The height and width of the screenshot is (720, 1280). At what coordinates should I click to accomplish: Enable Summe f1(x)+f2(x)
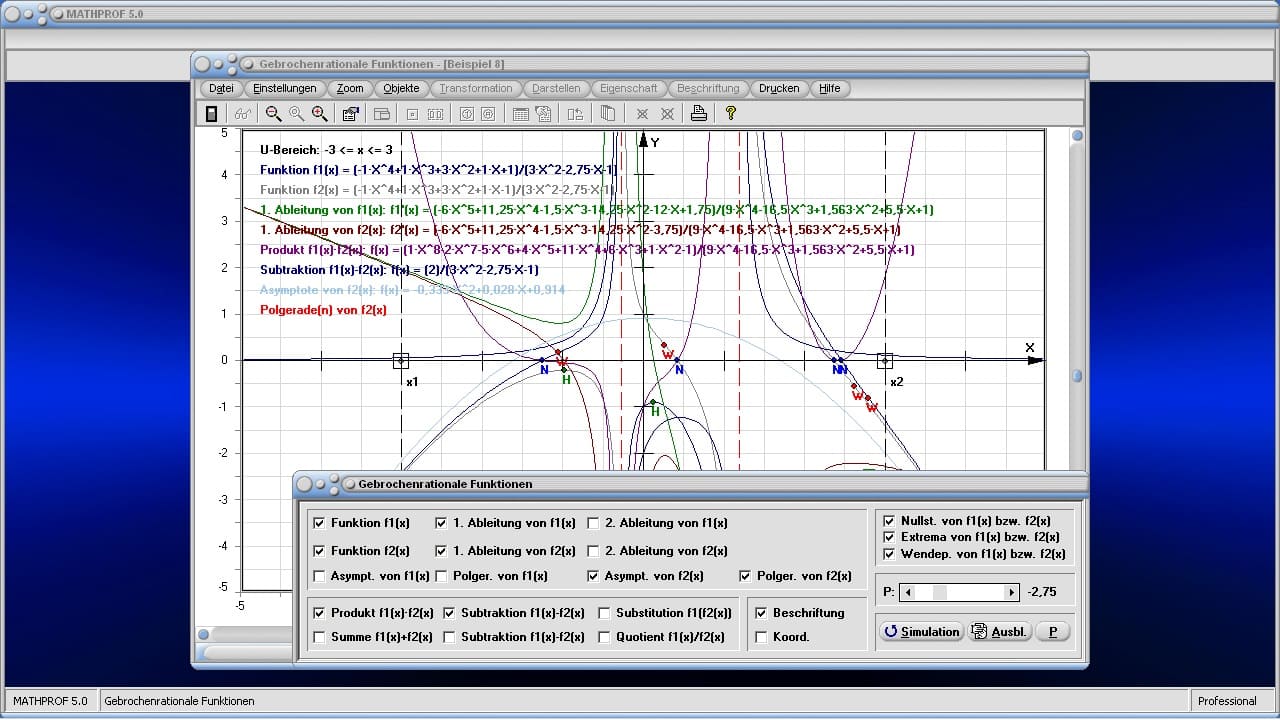319,637
